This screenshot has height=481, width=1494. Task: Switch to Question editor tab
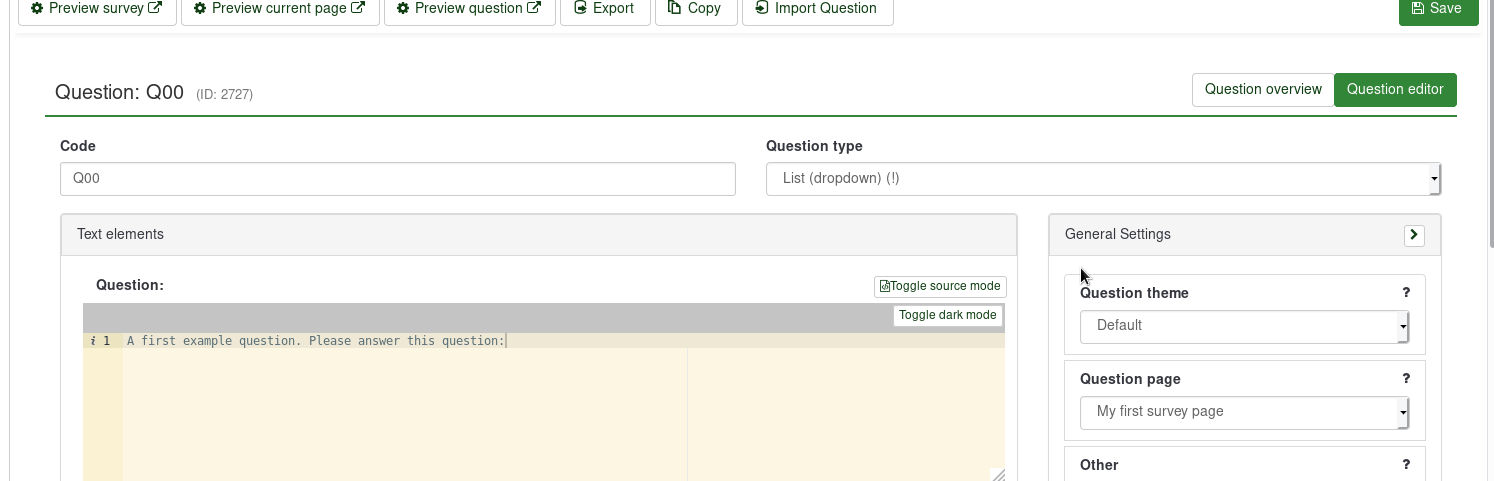coord(1395,89)
